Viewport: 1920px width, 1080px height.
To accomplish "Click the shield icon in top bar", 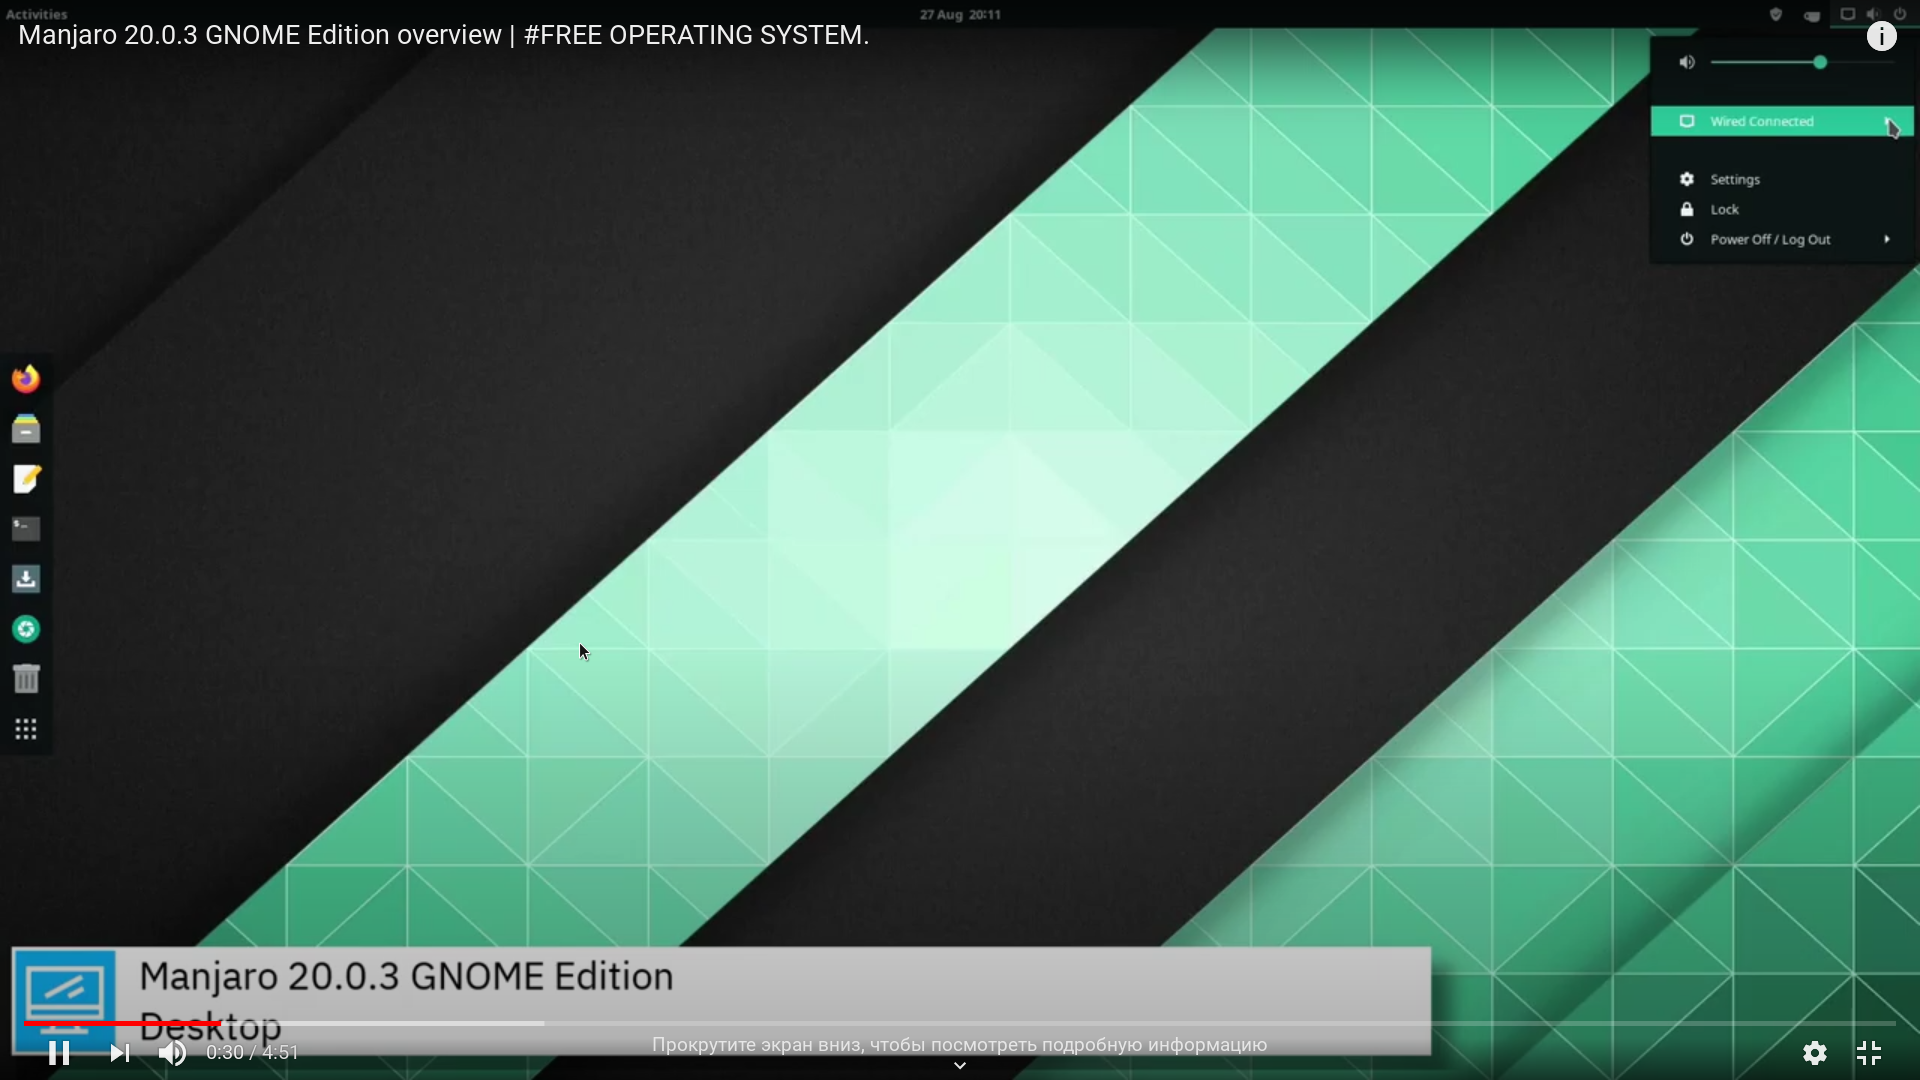I will point(1776,14).
